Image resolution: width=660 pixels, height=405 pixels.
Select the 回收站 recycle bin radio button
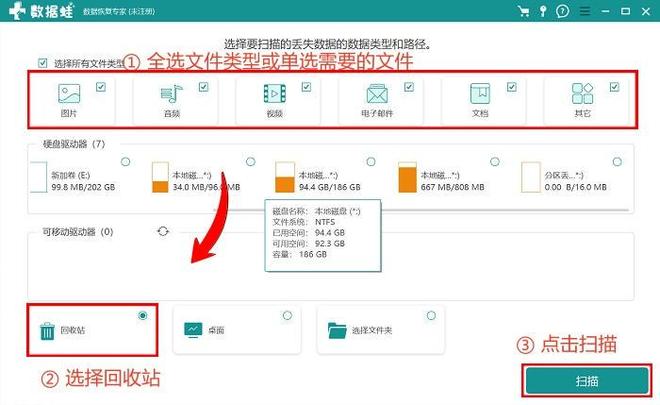[143, 315]
